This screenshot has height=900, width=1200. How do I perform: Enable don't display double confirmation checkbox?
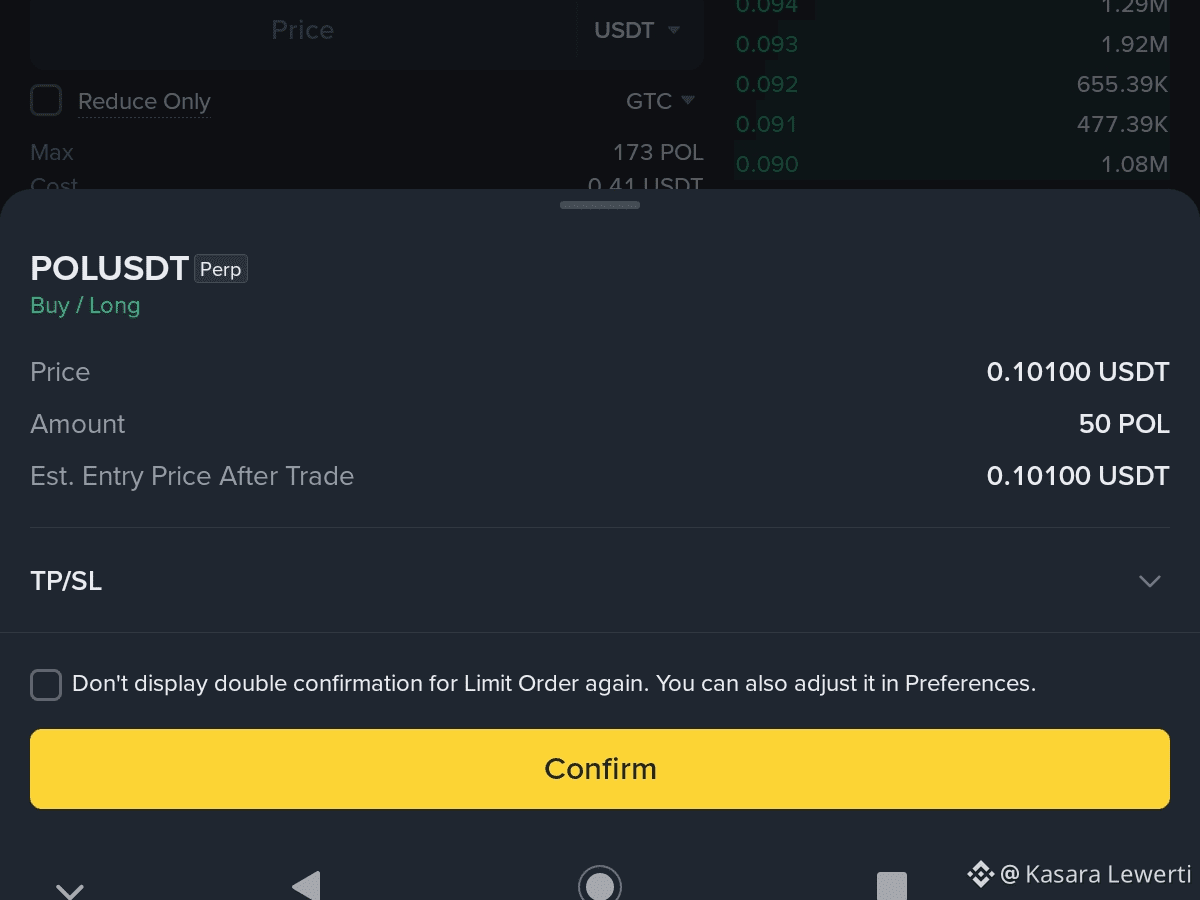coord(46,685)
